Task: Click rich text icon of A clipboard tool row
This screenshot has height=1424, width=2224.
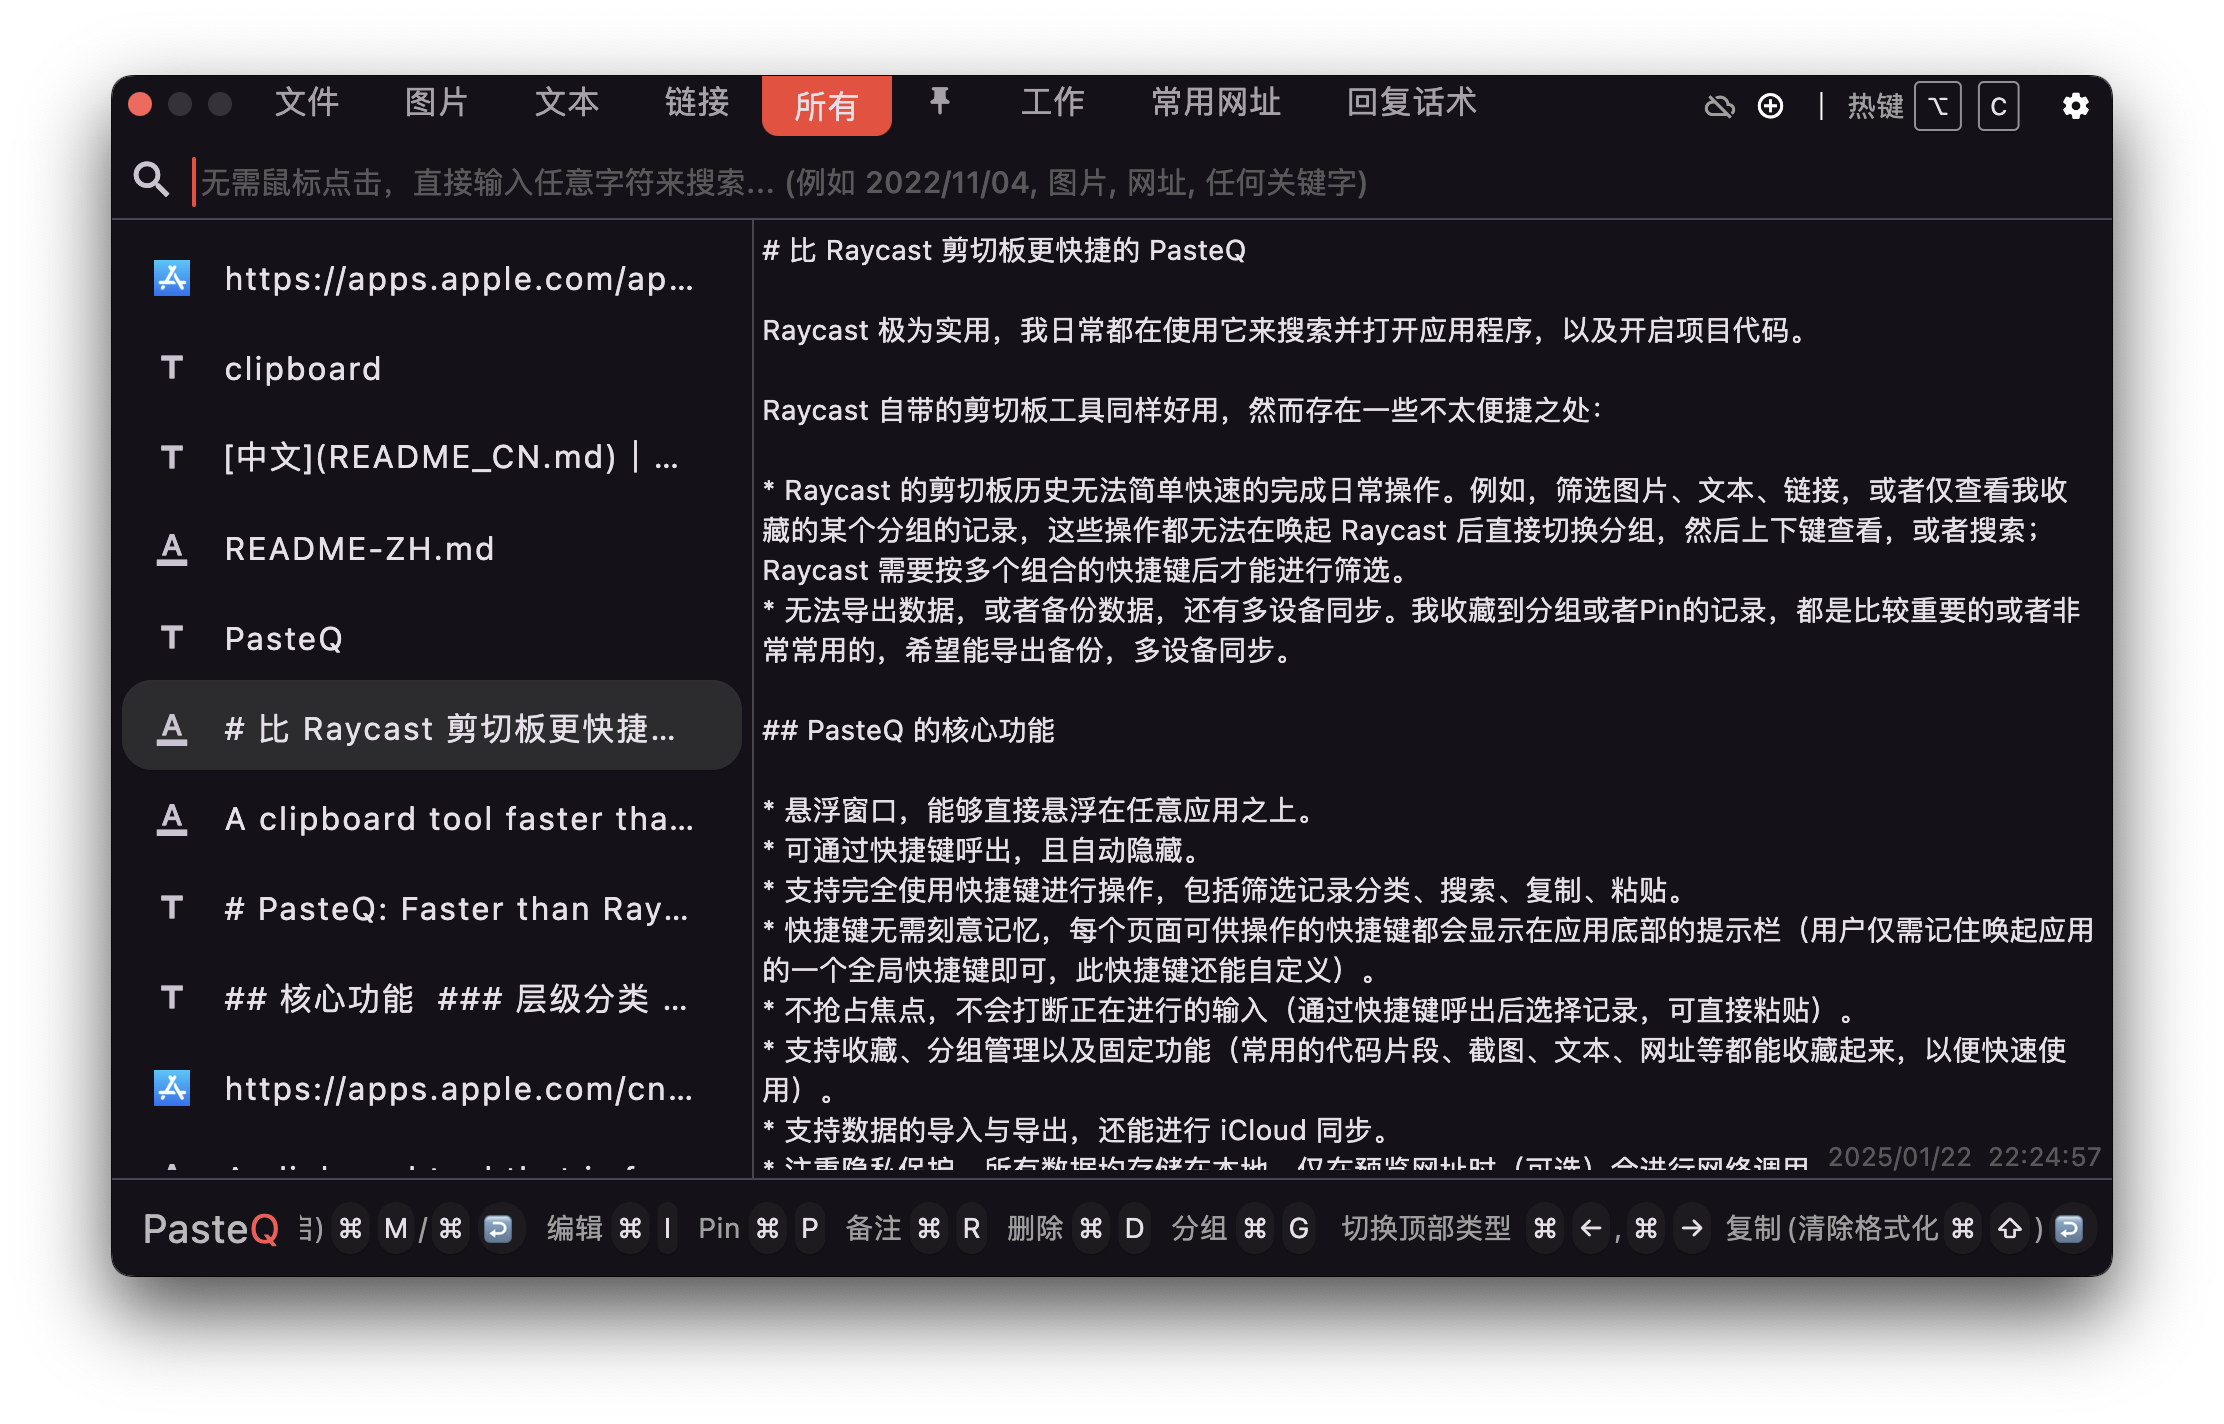Action: [172, 818]
